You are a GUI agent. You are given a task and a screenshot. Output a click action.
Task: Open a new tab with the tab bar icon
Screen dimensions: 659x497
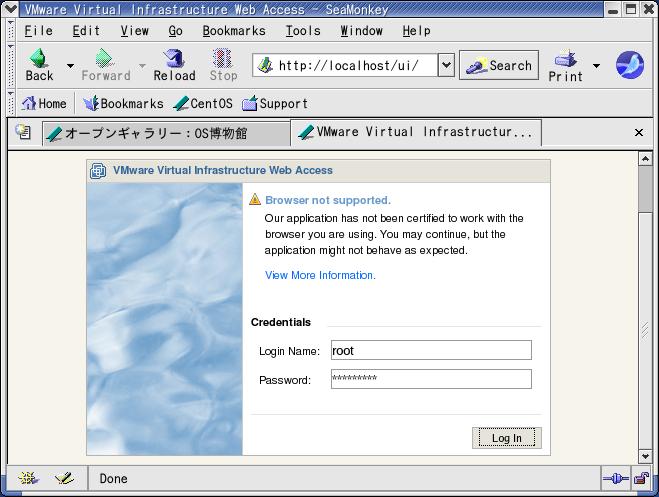pyautogui.click(x=23, y=132)
